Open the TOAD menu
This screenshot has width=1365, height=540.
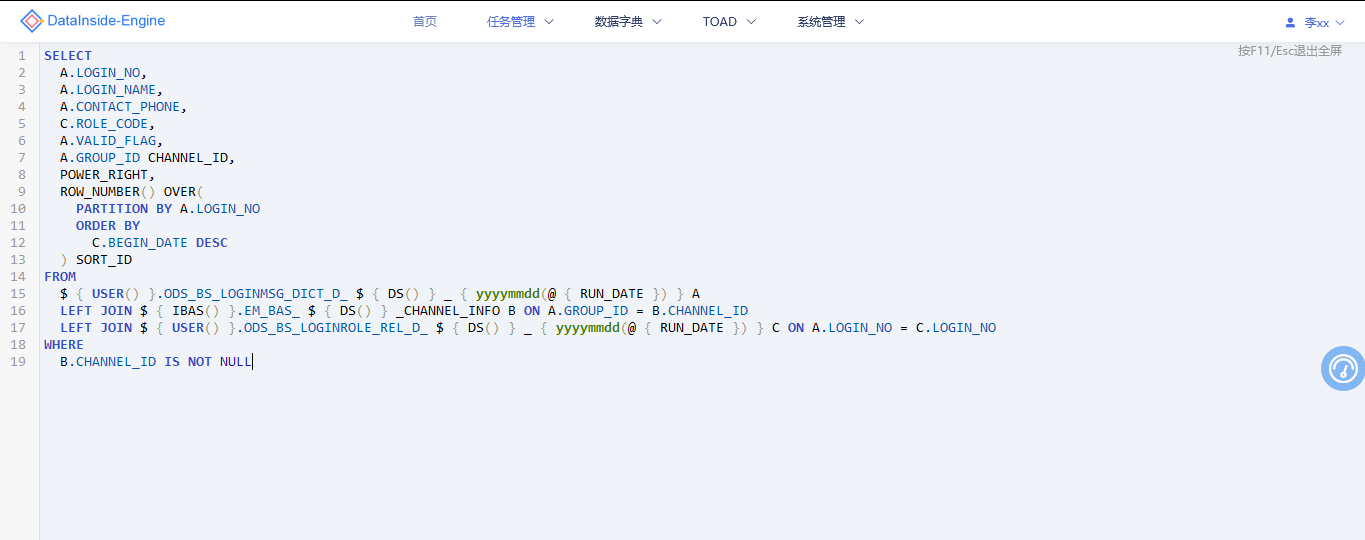click(720, 22)
